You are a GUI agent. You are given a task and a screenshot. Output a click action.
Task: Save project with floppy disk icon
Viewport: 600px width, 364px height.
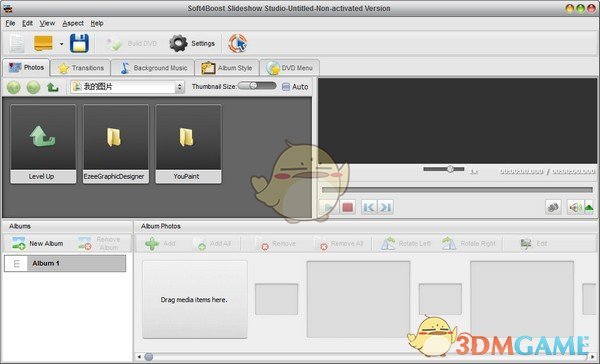coord(80,43)
